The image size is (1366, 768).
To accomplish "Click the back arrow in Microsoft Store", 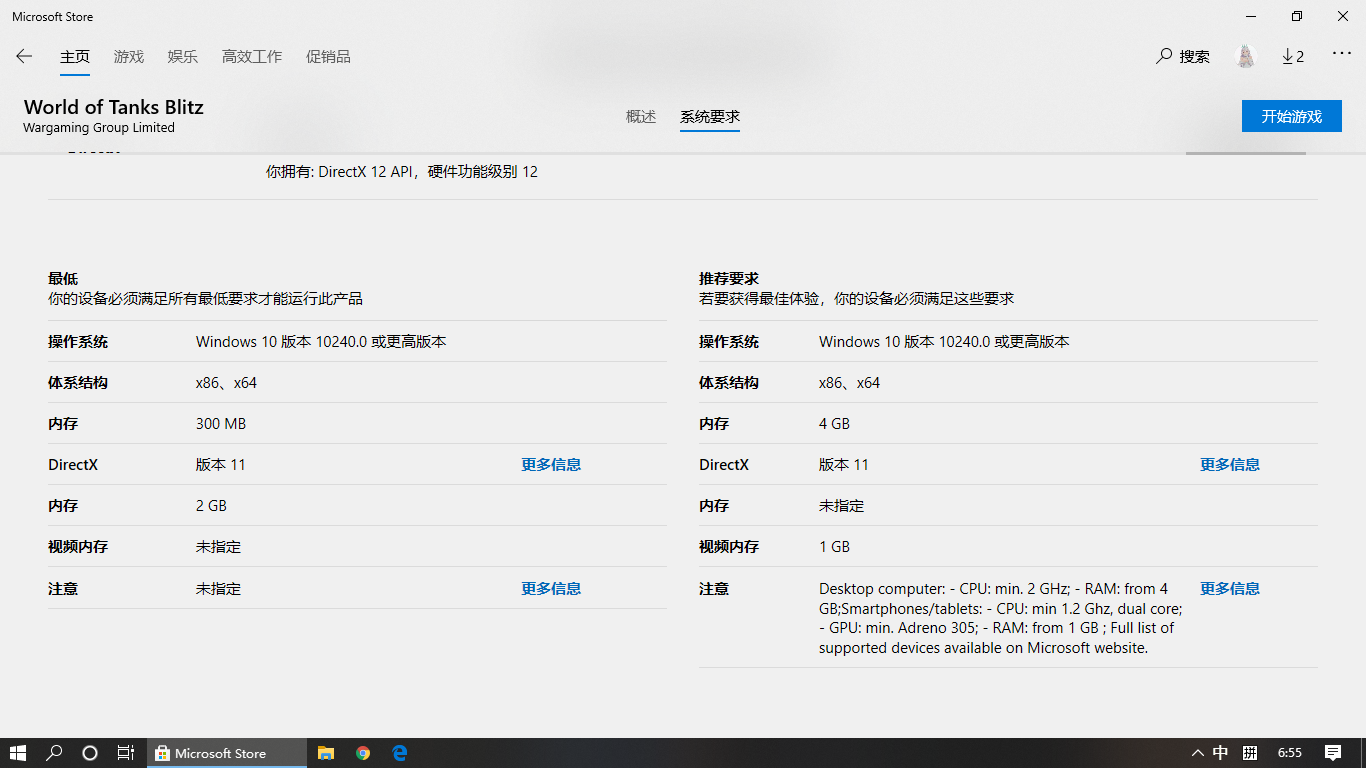I will point(24,57).
